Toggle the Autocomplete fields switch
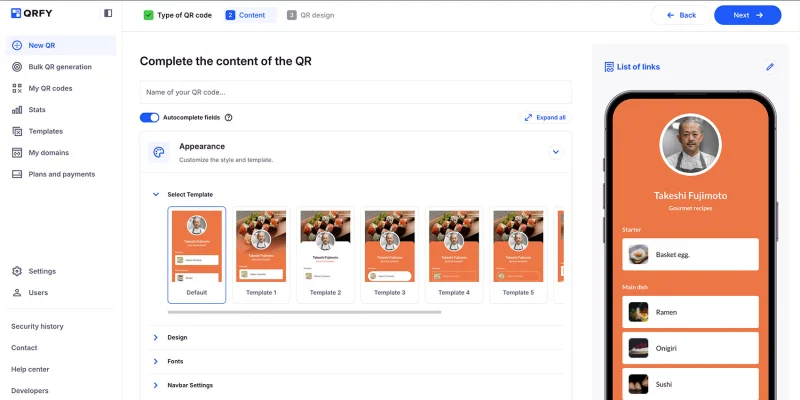 pyautogui.click(x=149, y=117)
